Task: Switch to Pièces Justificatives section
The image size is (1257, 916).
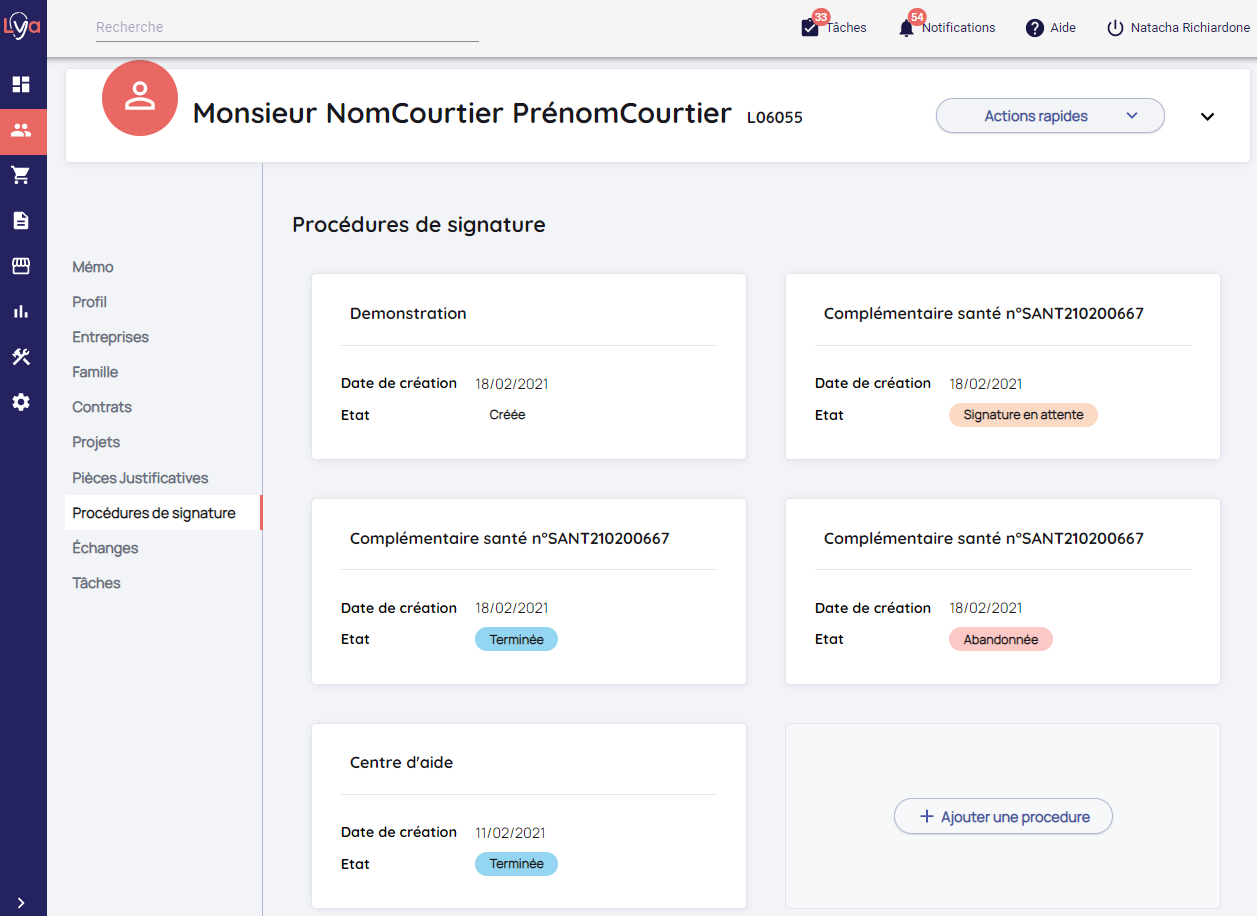Action: click(x=140, y=478)
